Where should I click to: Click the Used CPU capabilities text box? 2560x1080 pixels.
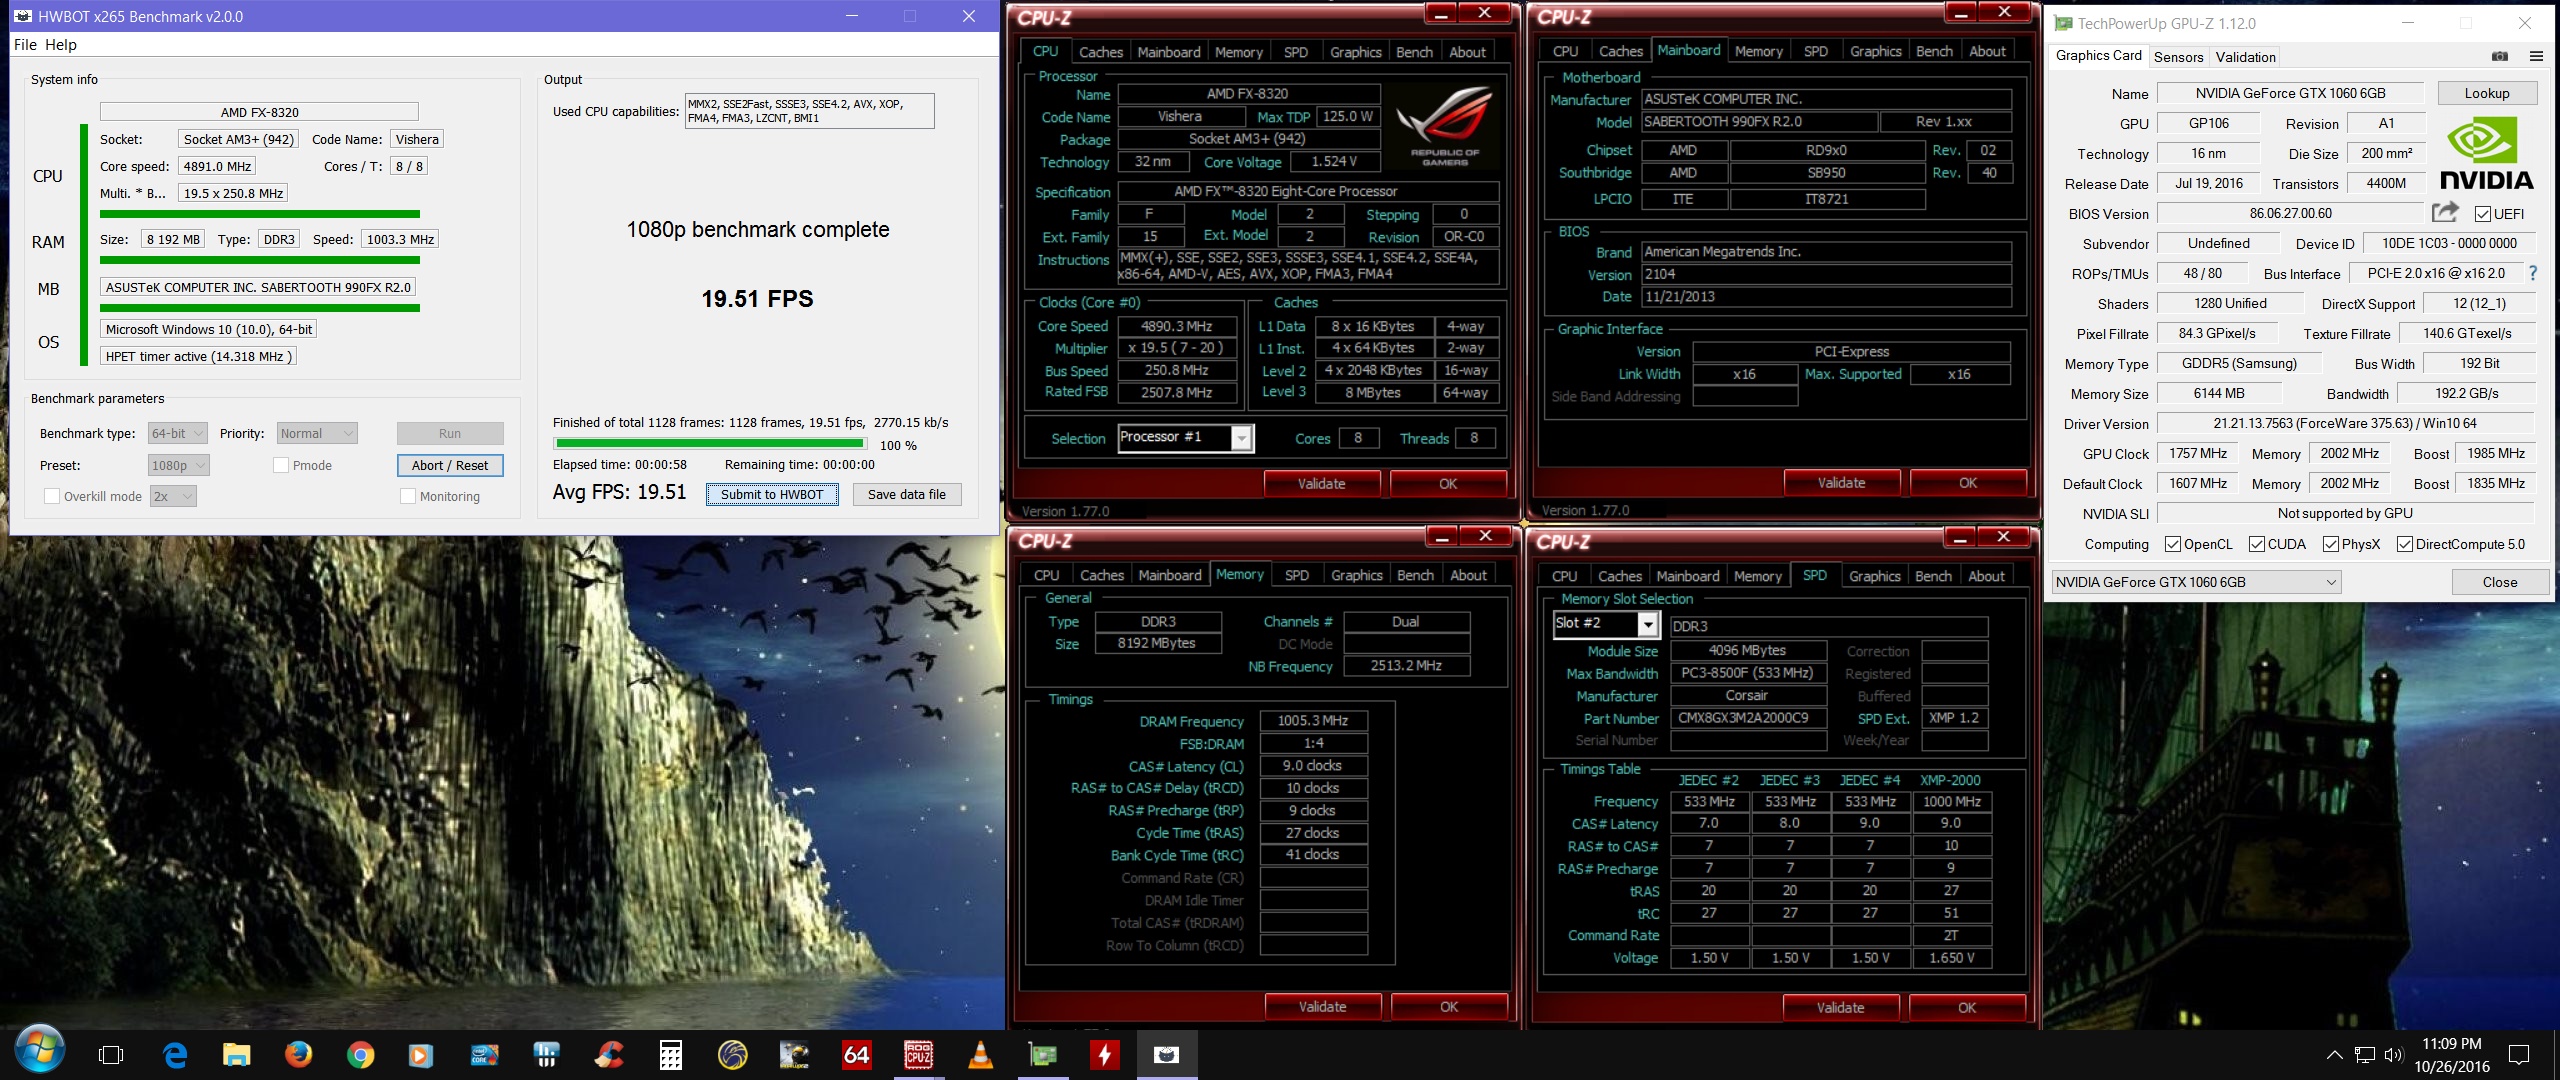point(810,111)
